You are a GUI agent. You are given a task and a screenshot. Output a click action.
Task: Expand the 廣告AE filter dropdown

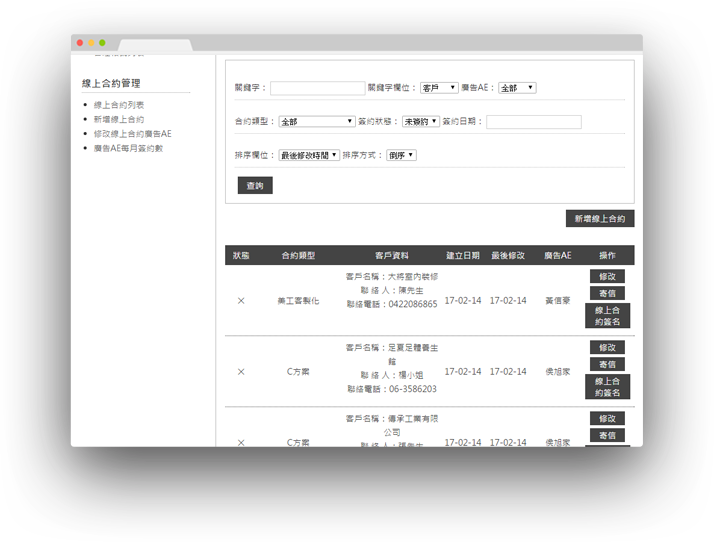pos(517,88)
